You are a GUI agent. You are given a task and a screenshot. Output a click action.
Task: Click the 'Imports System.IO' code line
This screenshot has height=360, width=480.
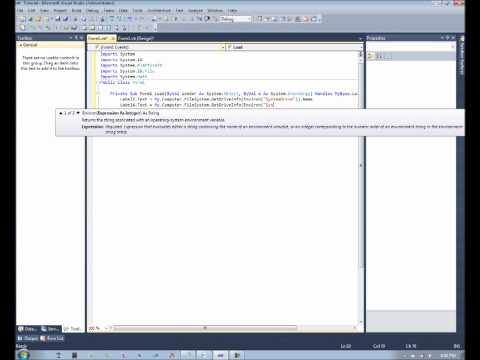(x=121, y=60)
